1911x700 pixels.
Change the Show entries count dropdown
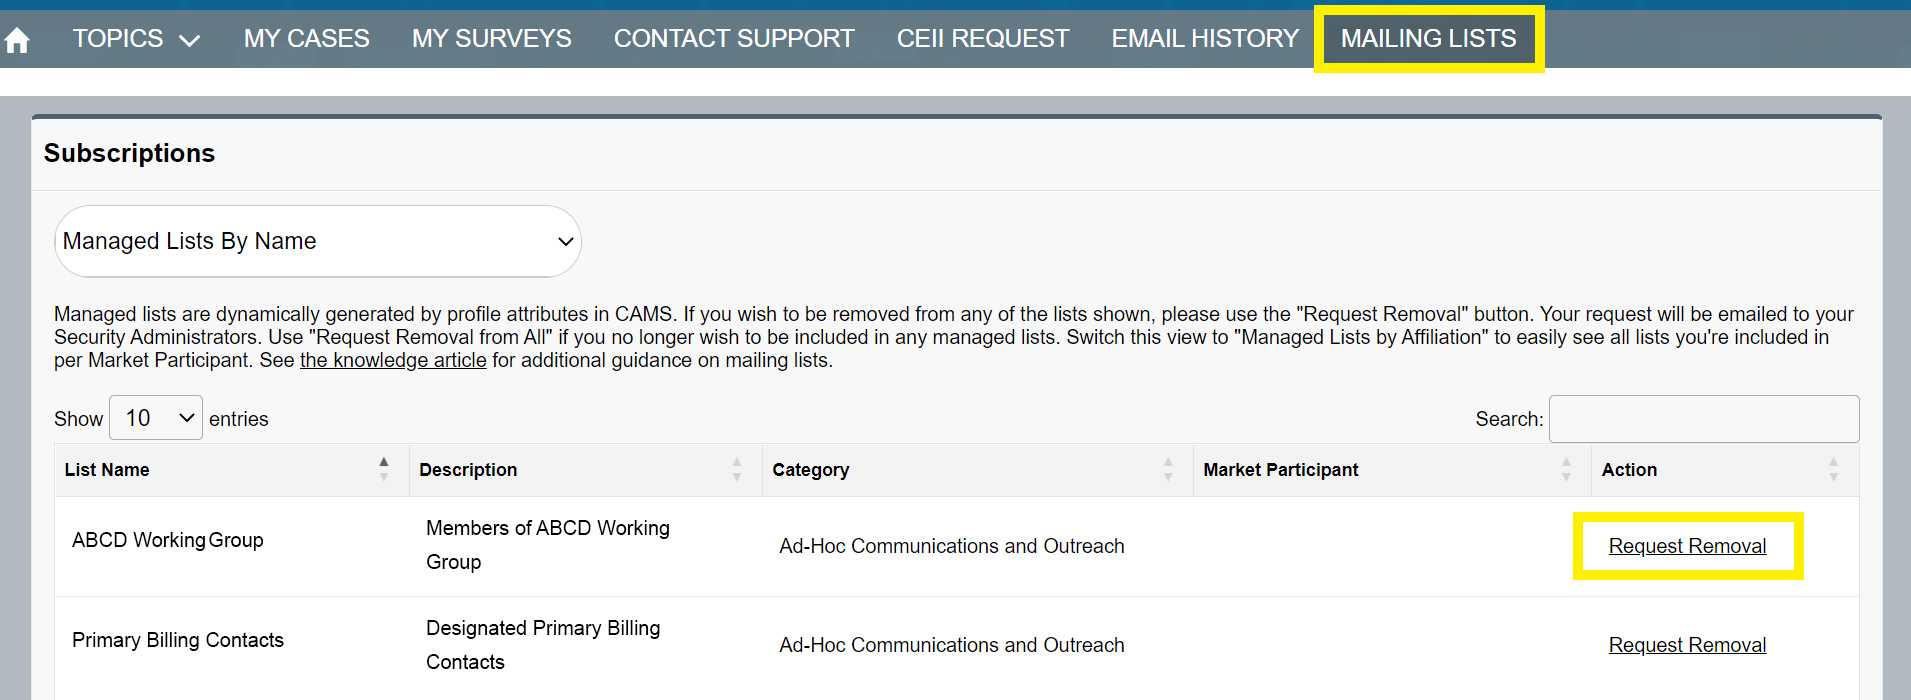[156, 418]
